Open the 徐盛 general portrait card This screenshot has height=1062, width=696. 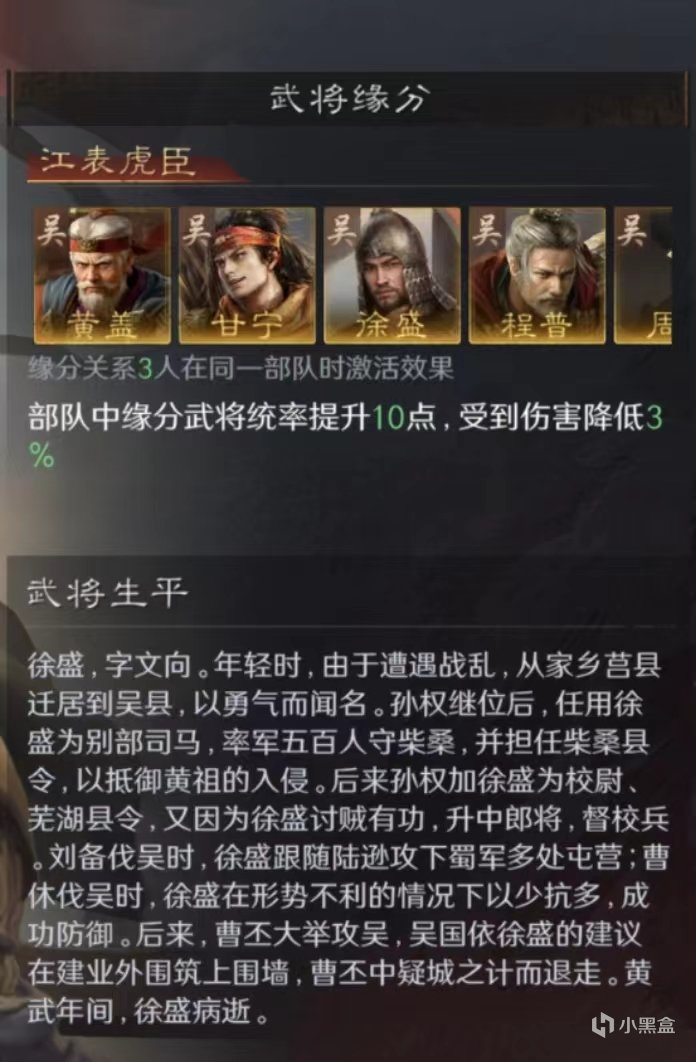click(392, 276)
